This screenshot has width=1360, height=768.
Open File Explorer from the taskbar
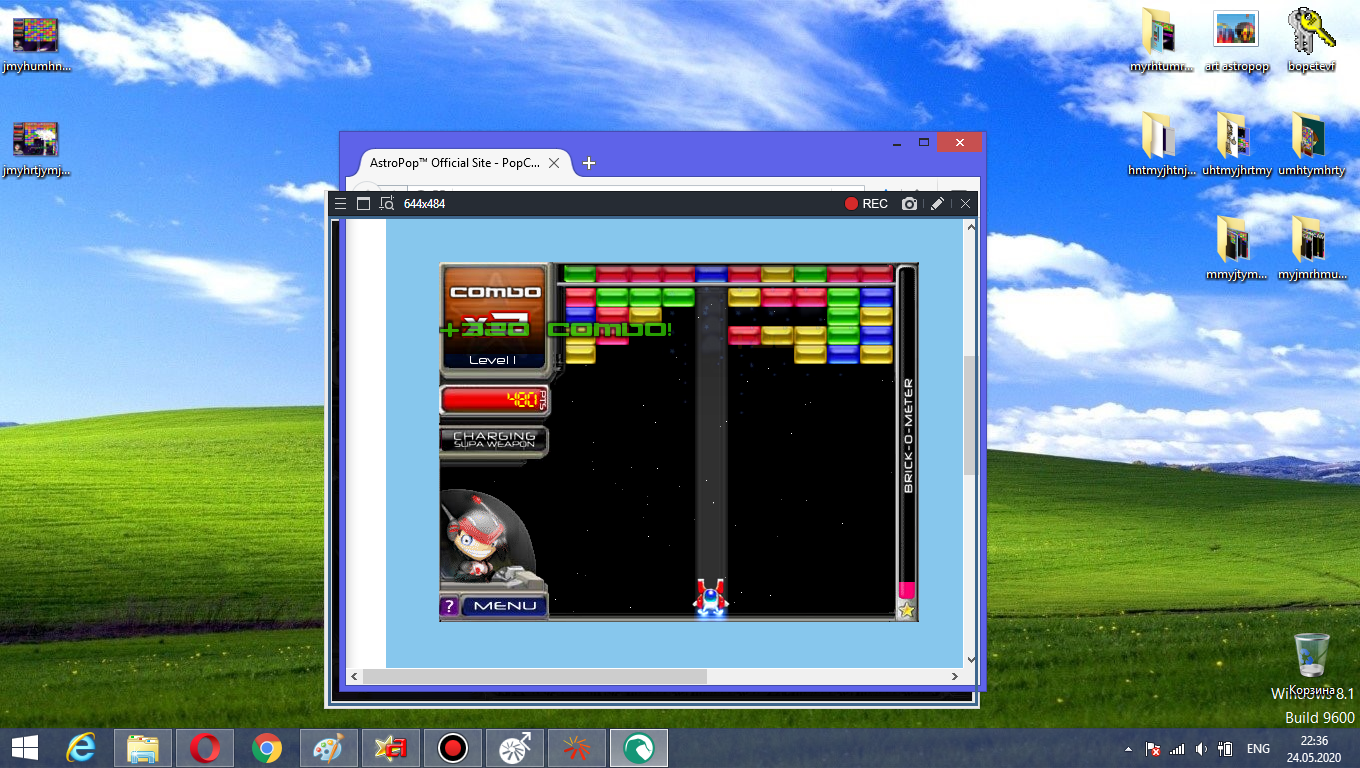(143, 747)
